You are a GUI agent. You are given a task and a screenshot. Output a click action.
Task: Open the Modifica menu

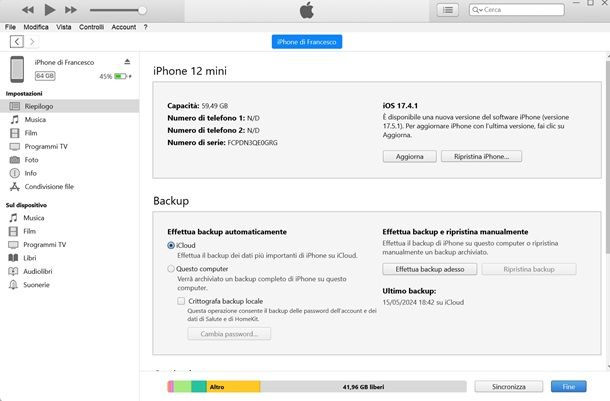pos(36,27)
